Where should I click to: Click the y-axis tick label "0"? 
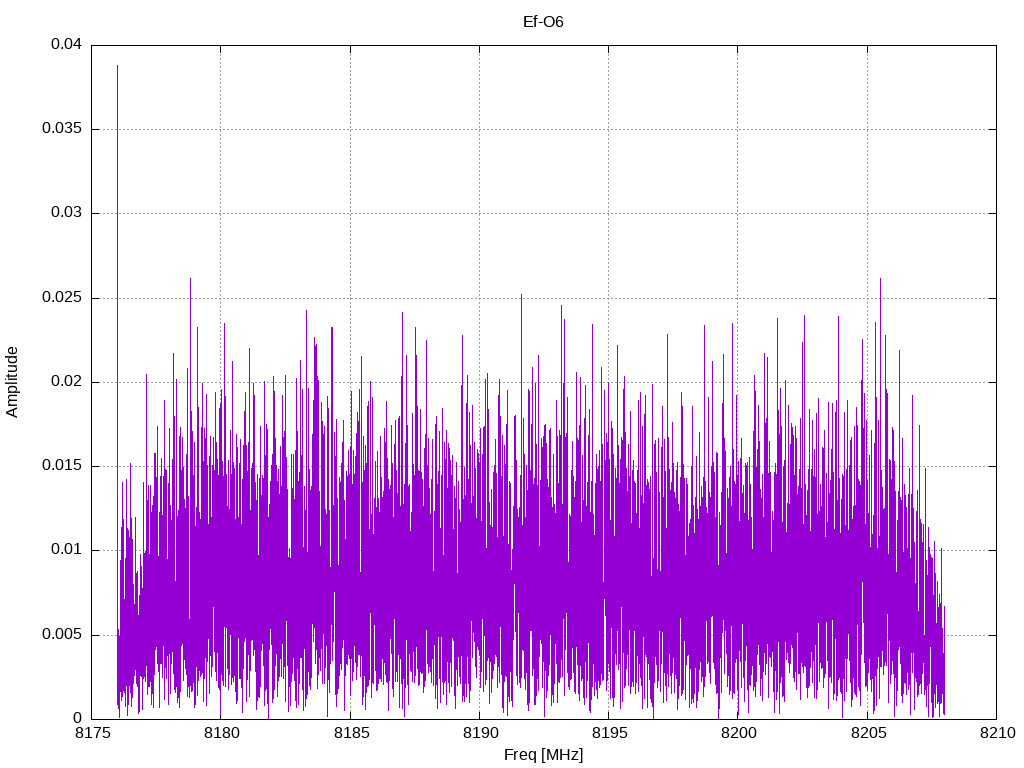coord(78,718)
